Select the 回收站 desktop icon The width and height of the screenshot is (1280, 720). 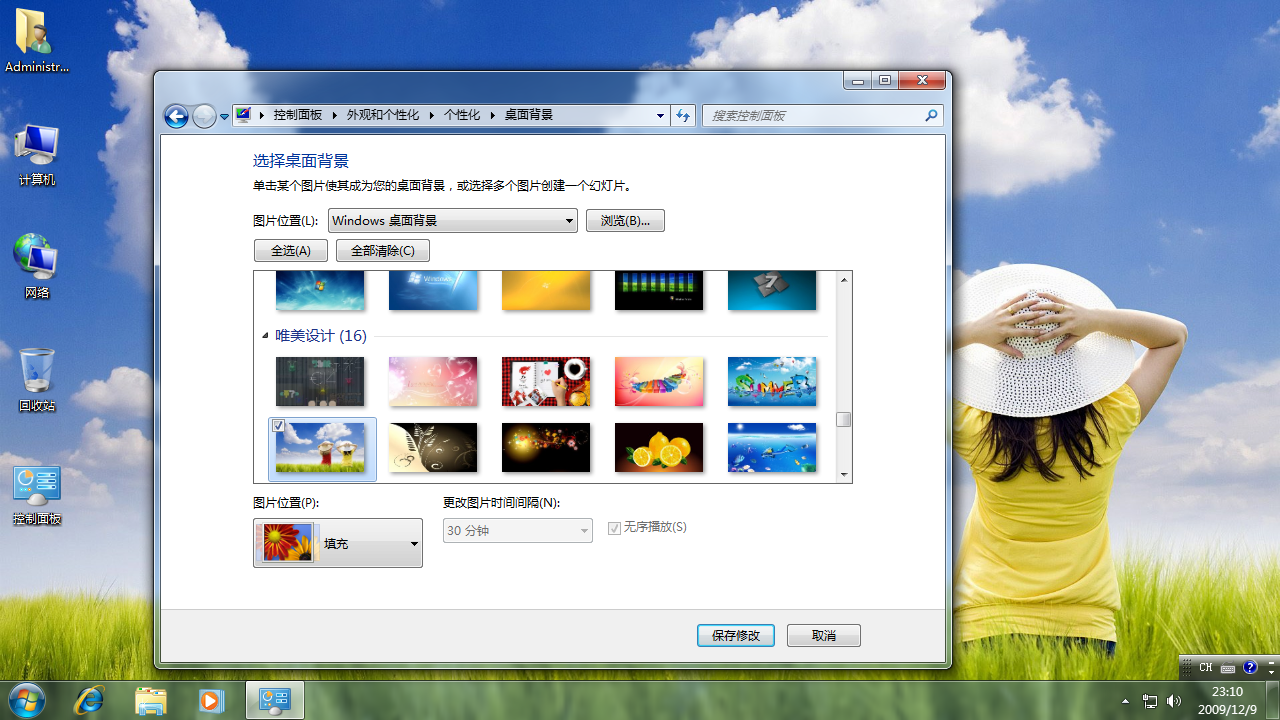click(x=37, y=381)
